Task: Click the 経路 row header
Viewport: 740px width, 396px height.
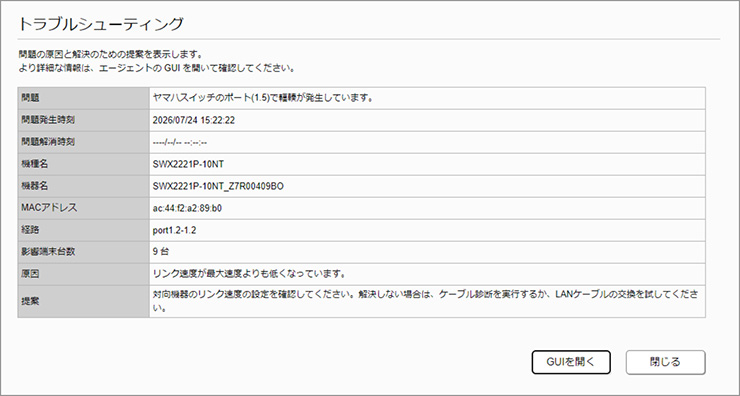Action: 84,230
